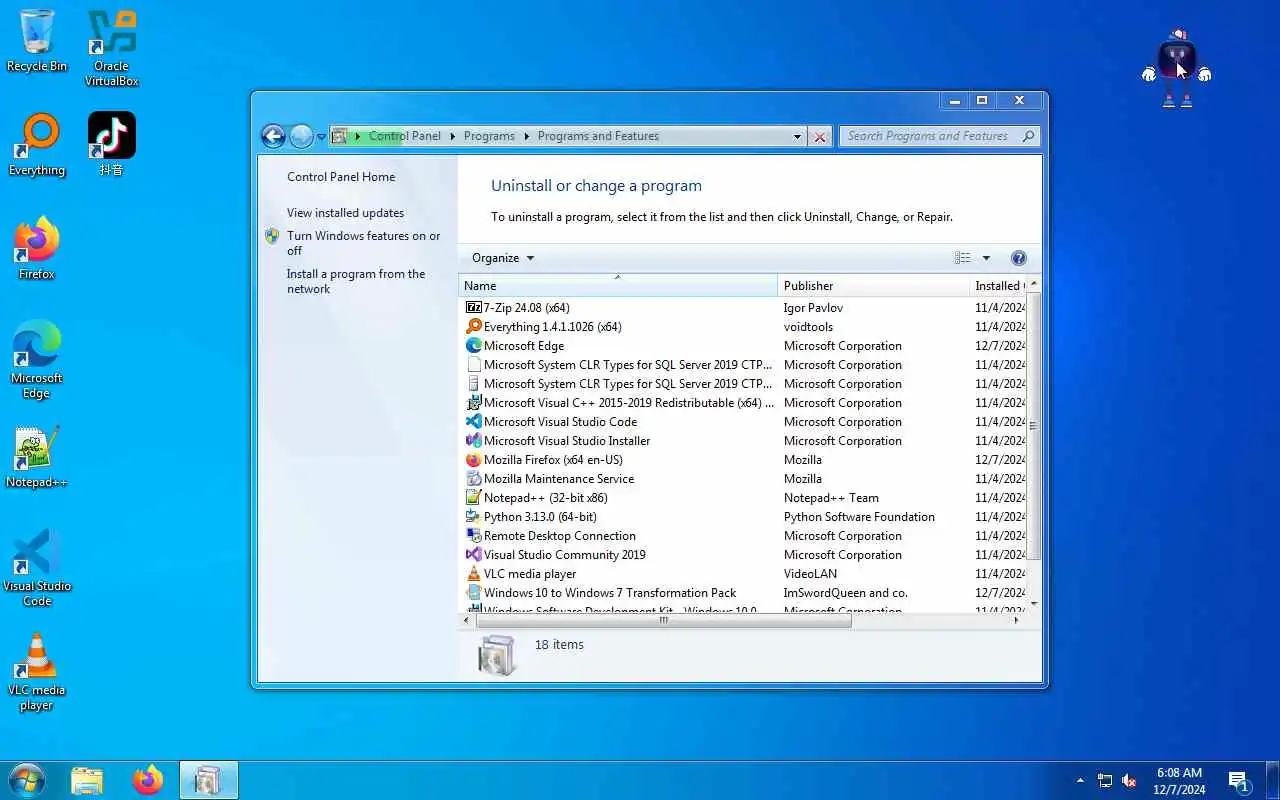Select Microsoft Edge desktop shortcut
Image resolution: width=1280 pixels, height=800 pixels.
(x=37, y=360)
